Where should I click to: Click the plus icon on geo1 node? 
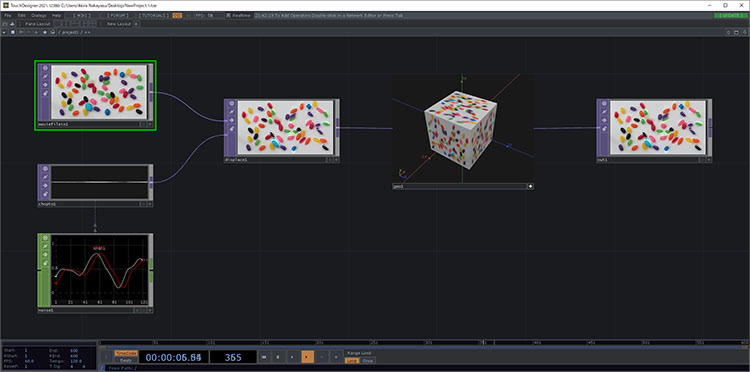pos(530,186)
